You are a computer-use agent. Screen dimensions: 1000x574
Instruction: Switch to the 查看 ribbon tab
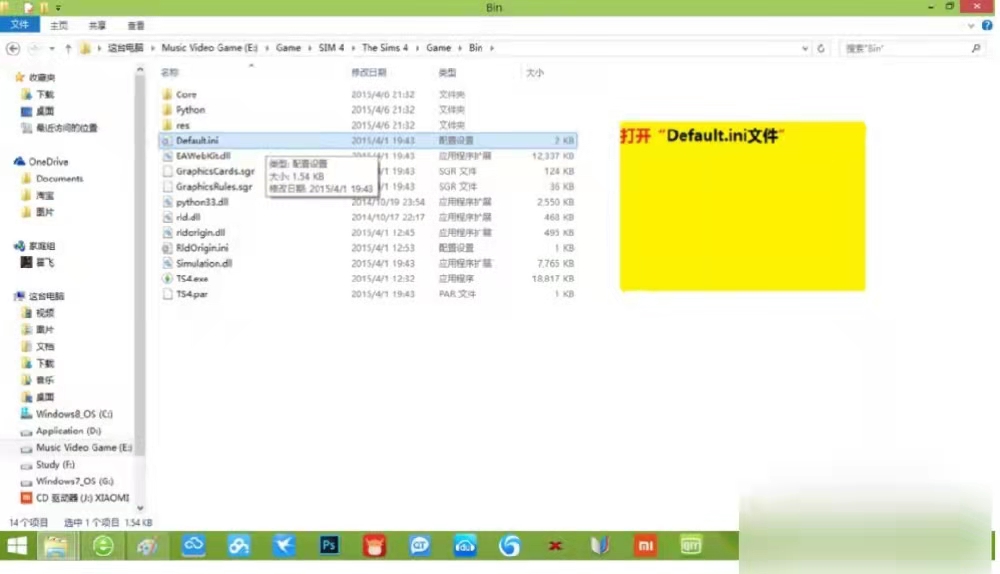pos(136,25)
